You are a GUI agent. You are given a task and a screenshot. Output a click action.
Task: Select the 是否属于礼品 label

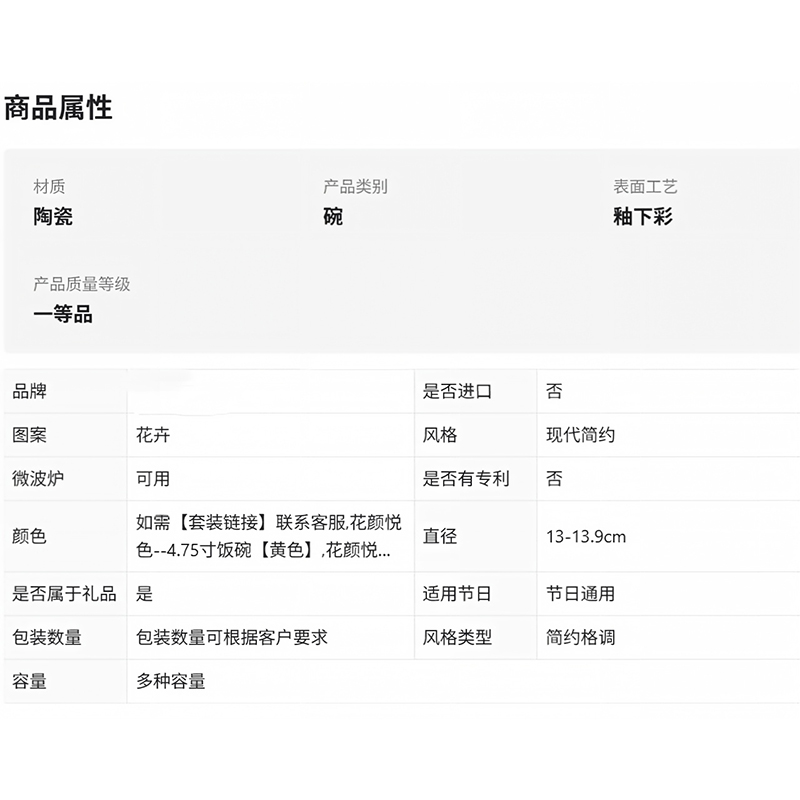pos(64,594)
